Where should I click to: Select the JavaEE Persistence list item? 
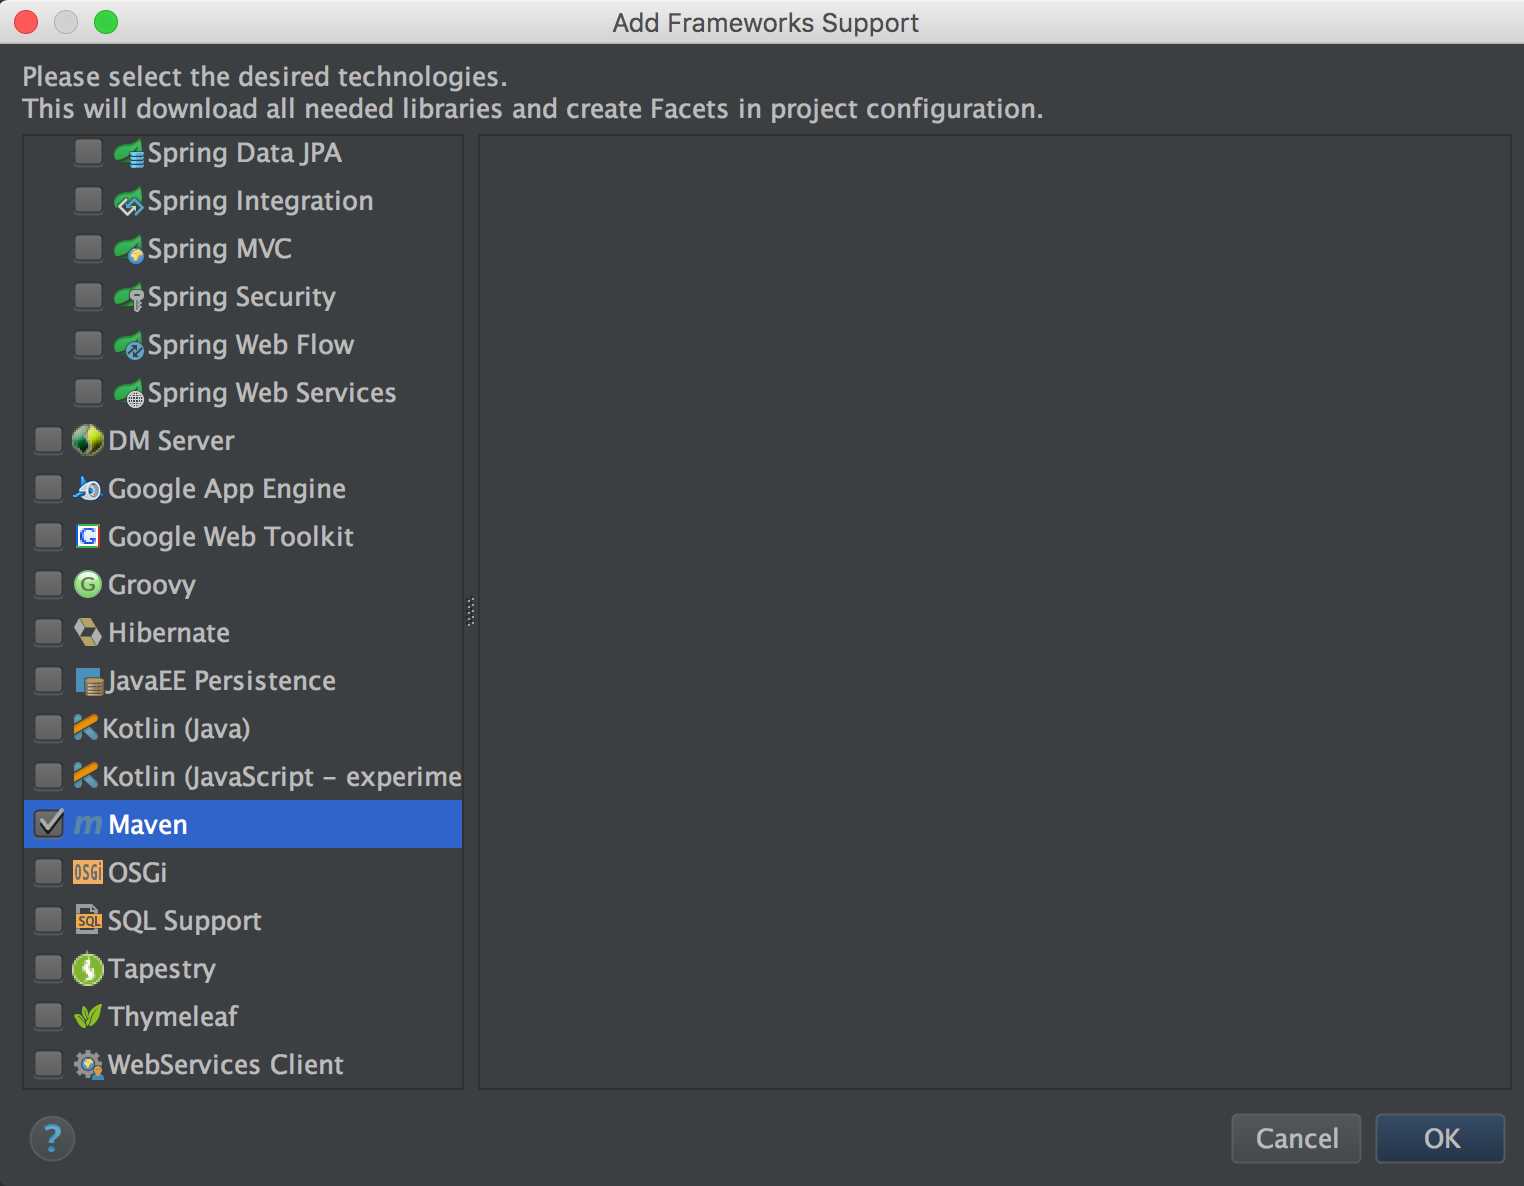point(243,680)
